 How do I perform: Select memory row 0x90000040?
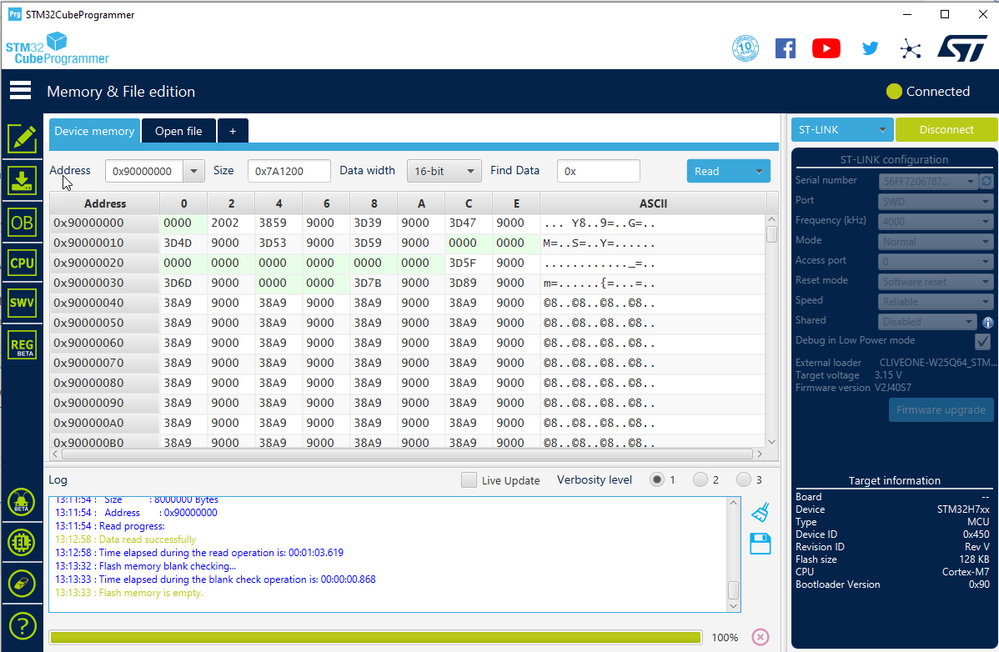point(407,303)
